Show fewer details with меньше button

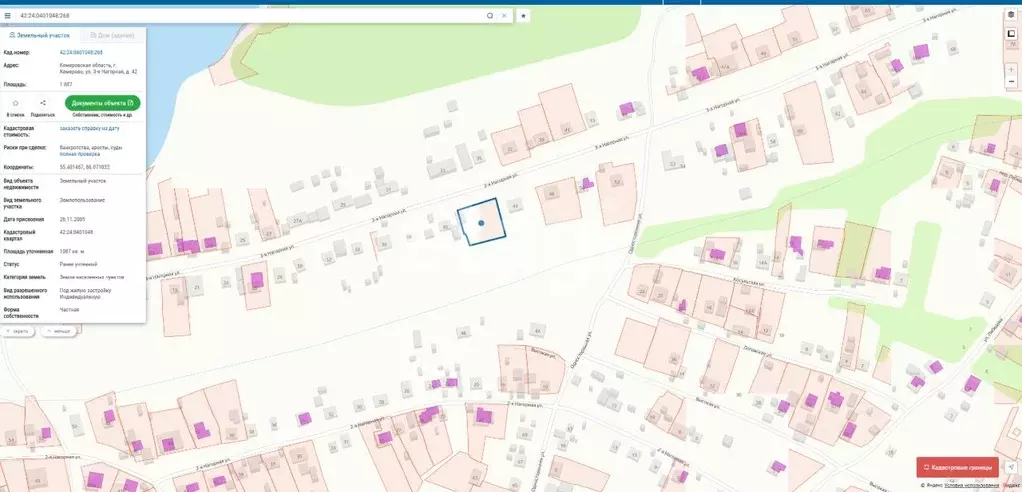point(59,331)
